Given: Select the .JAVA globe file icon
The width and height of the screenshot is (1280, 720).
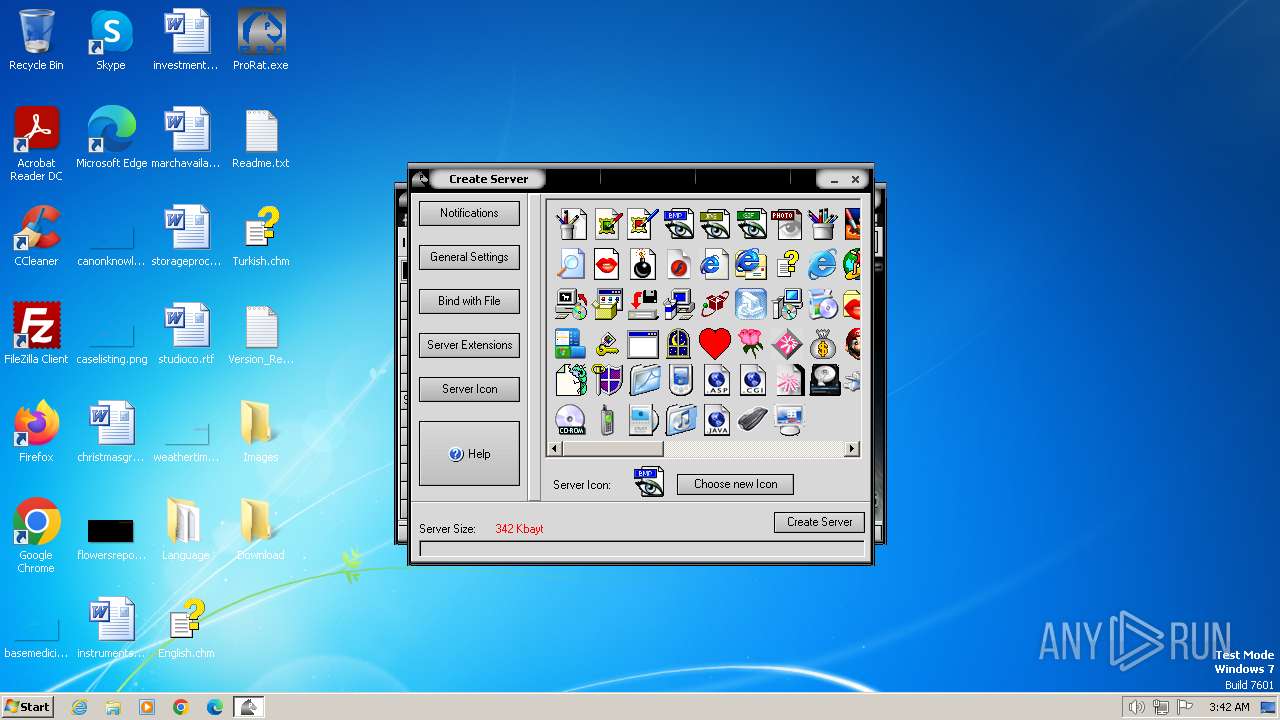Looking at the screenshot, I should pyautogui.click(x=715, y=420).
